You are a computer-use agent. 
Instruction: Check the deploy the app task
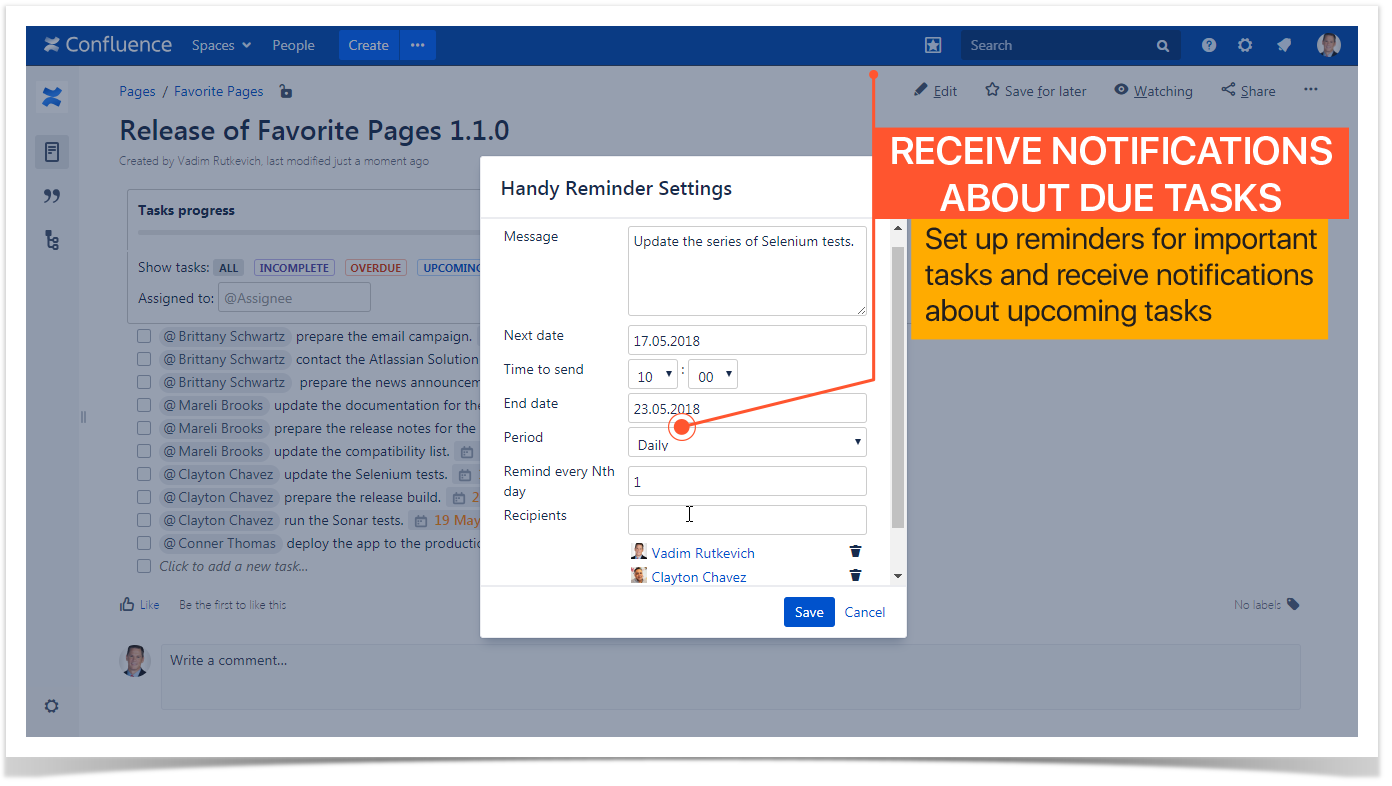(x=144, y=543)
